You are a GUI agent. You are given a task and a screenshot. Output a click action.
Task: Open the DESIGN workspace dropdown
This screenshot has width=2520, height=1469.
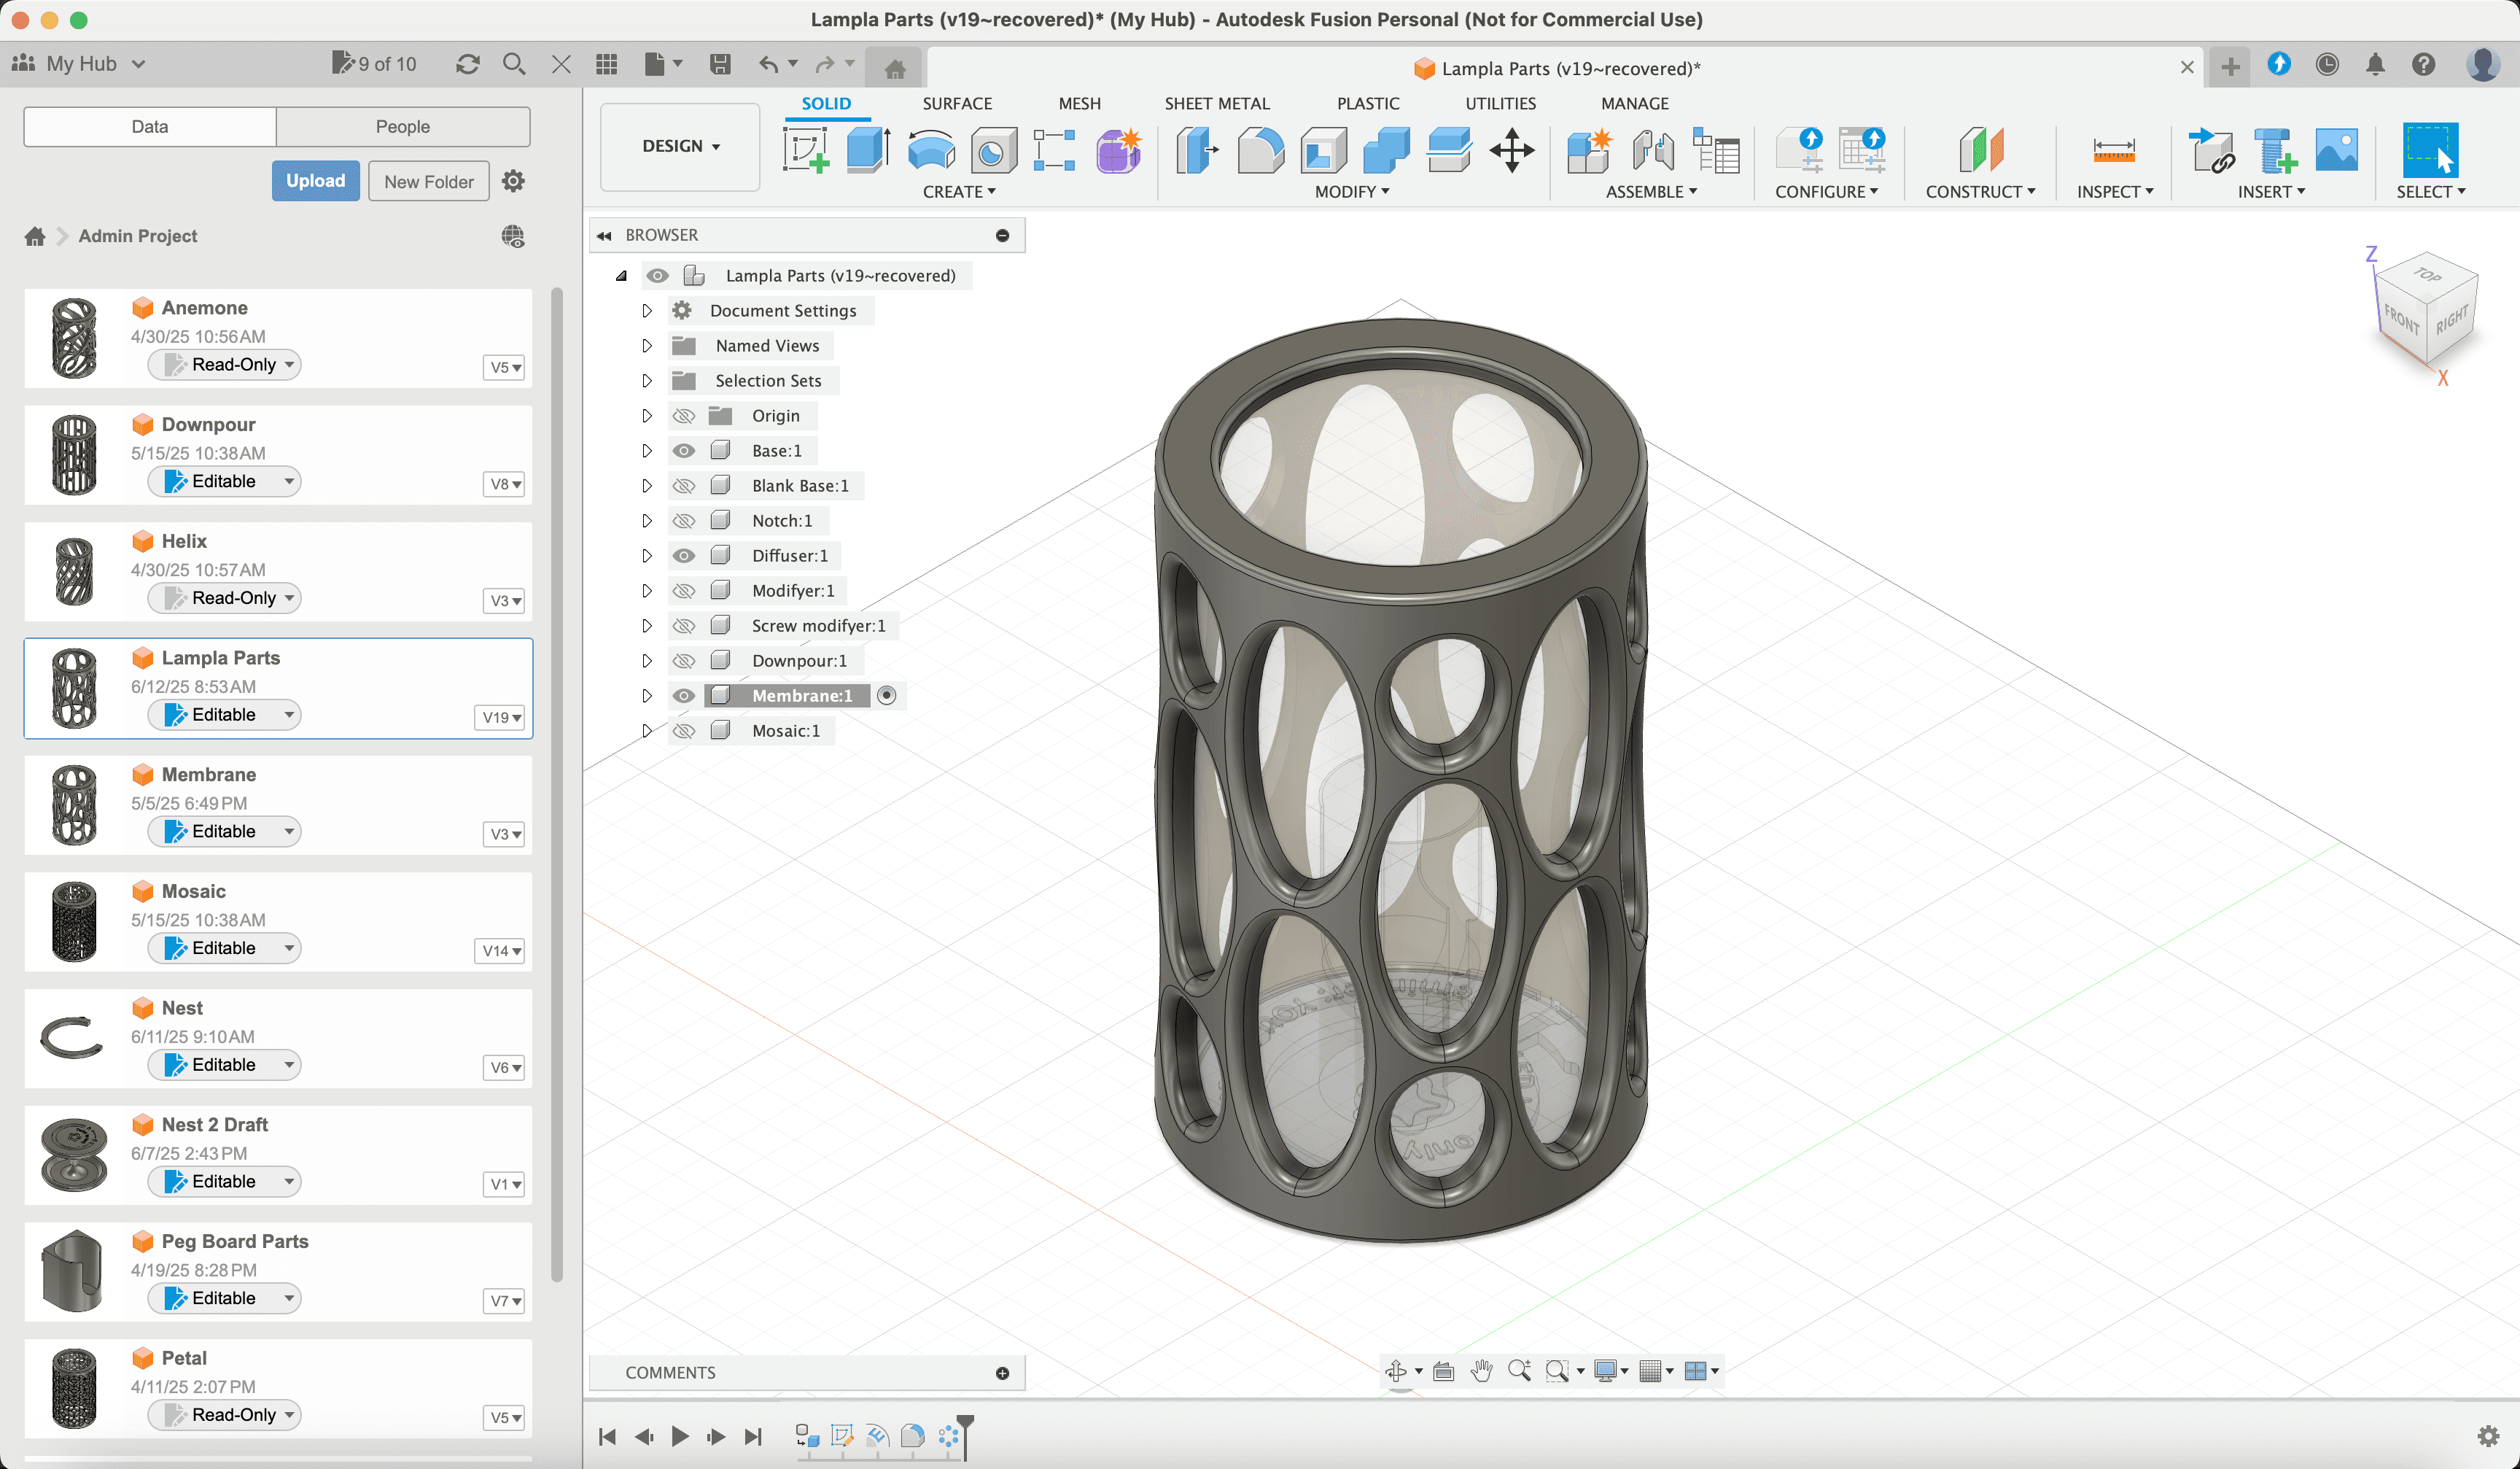pos(680,146)
